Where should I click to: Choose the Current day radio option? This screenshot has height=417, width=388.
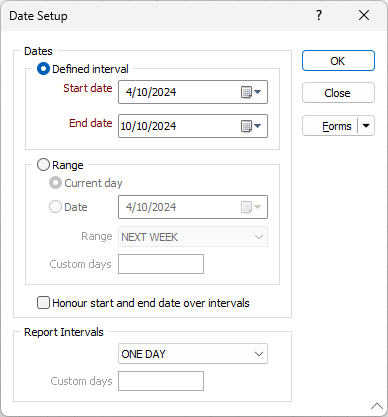55,183
